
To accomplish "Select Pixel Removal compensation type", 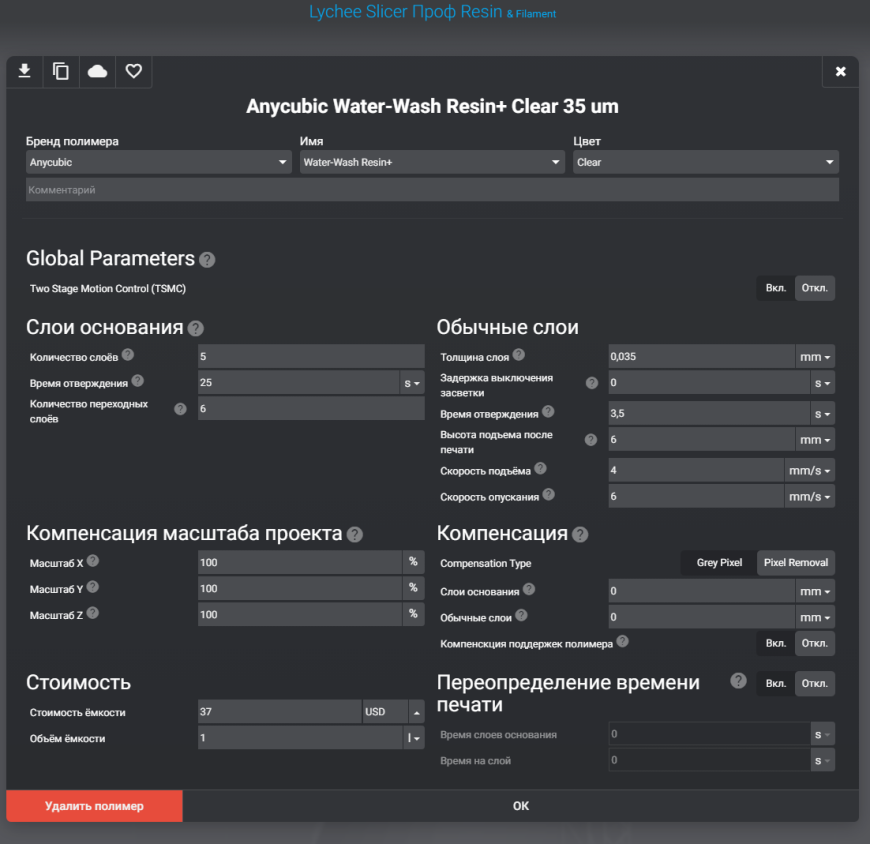I will tap(796, 563).
